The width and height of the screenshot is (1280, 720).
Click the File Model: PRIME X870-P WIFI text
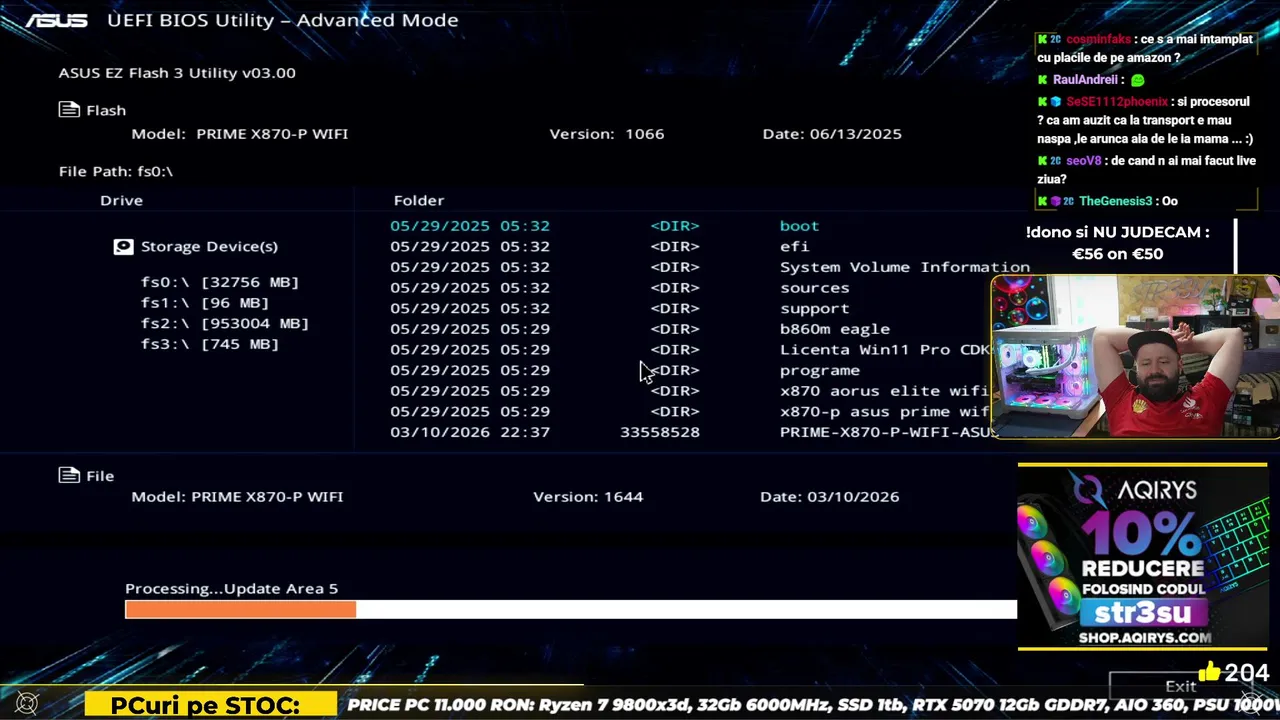click(x=237, y=497)
